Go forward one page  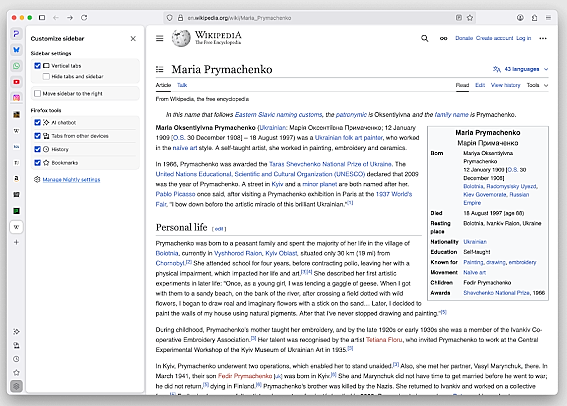pyautogui.click(x=70, y=17)
